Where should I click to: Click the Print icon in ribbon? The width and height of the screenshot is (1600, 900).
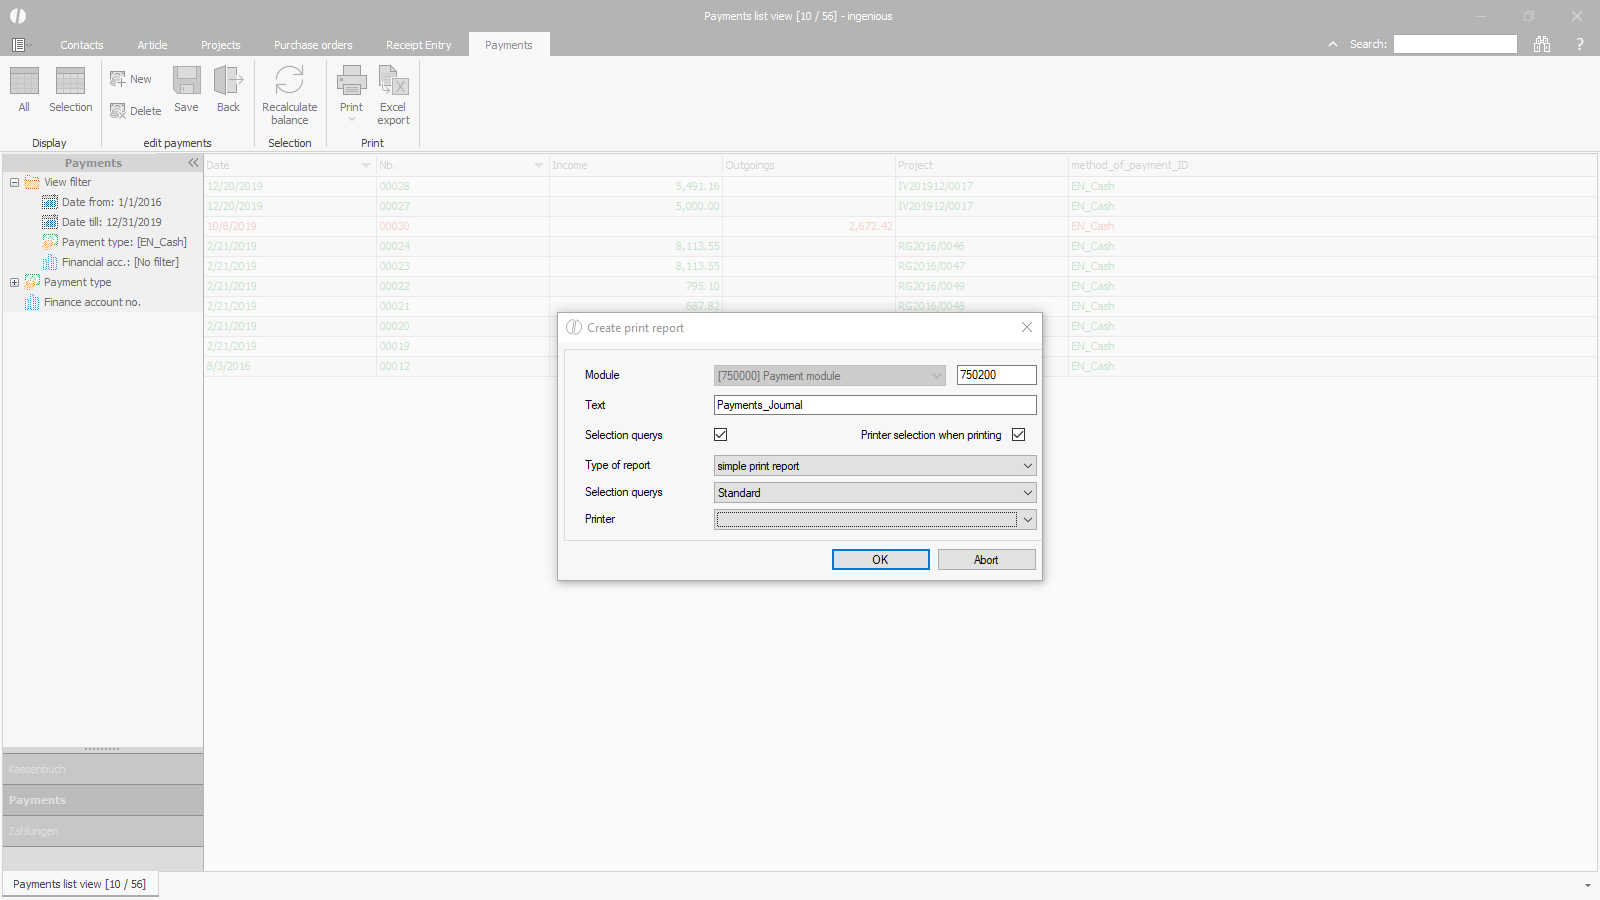351,82
